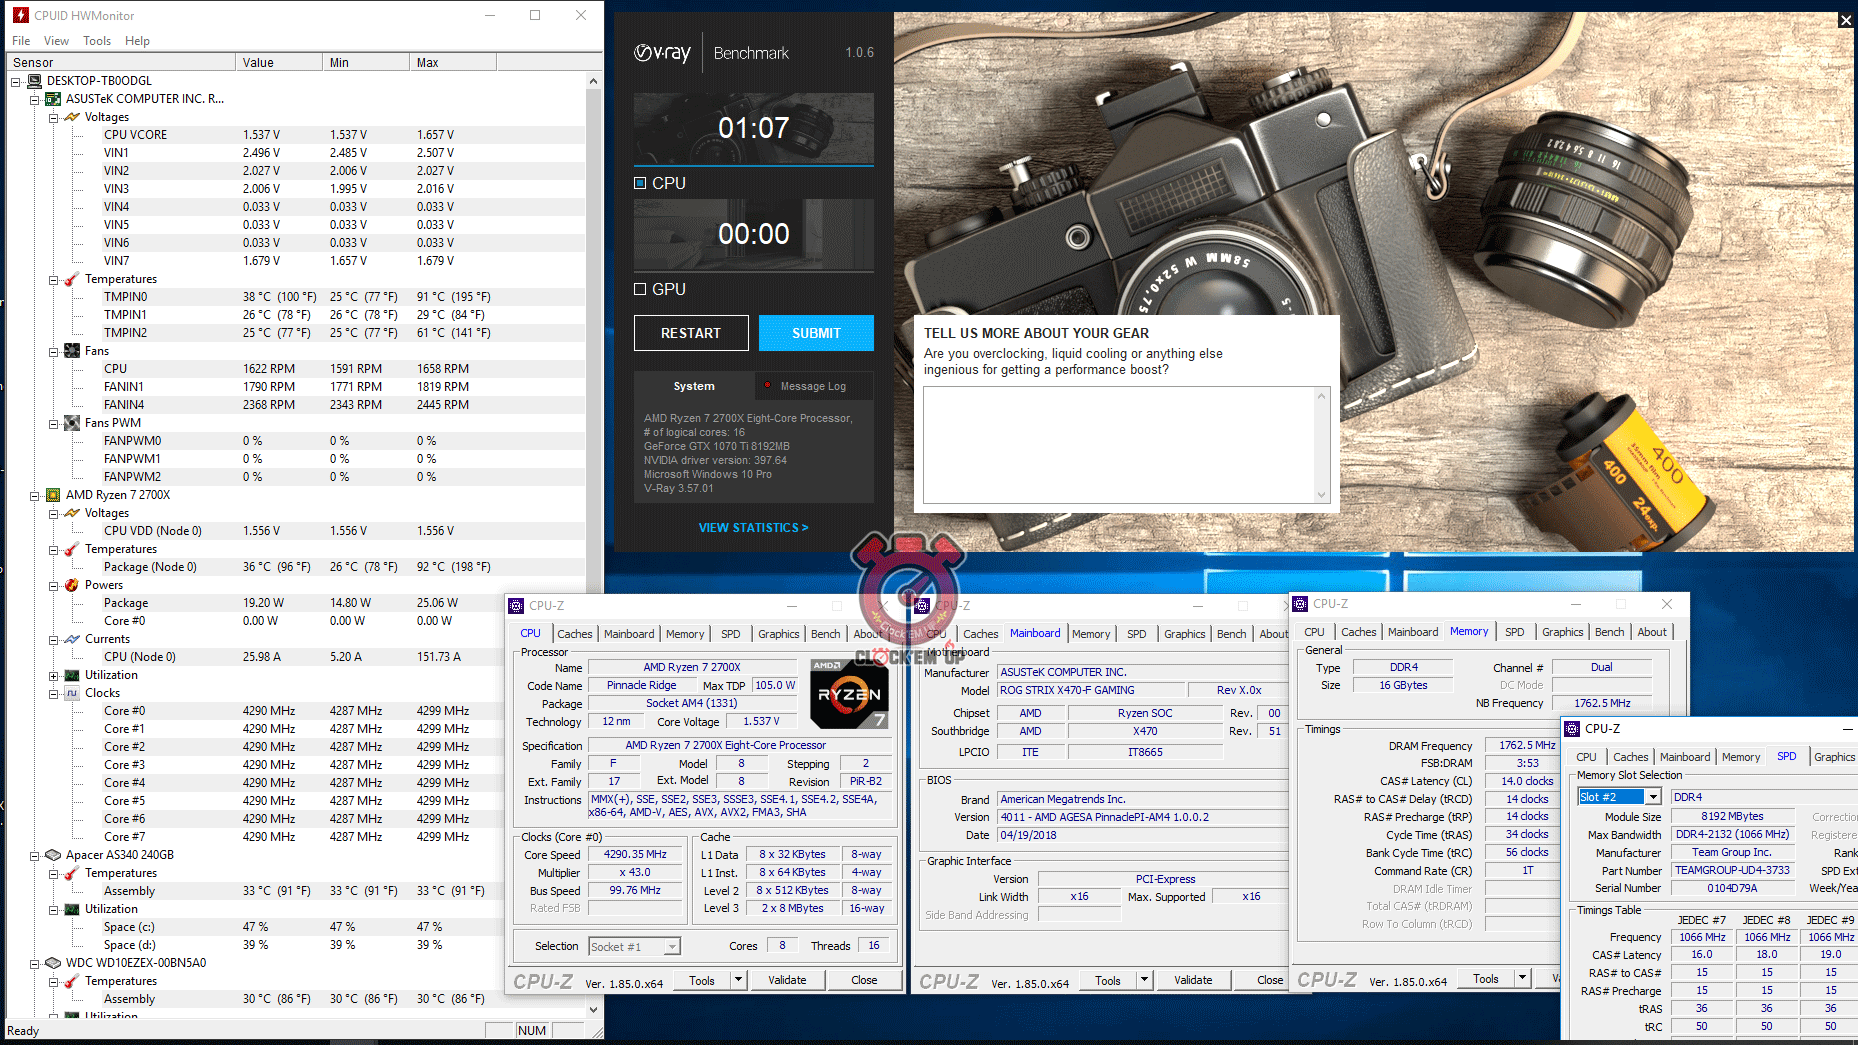The width and height of the screenshot is (1858, 1045).
Task: Open the View menu in HWMonitor
Action: [56, 41]
